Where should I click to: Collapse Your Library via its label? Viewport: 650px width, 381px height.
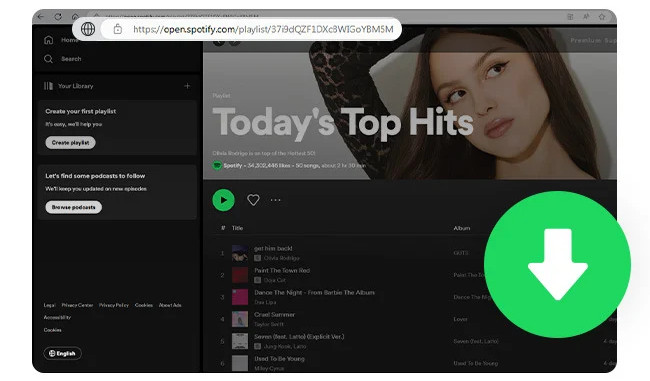(75, 86)
